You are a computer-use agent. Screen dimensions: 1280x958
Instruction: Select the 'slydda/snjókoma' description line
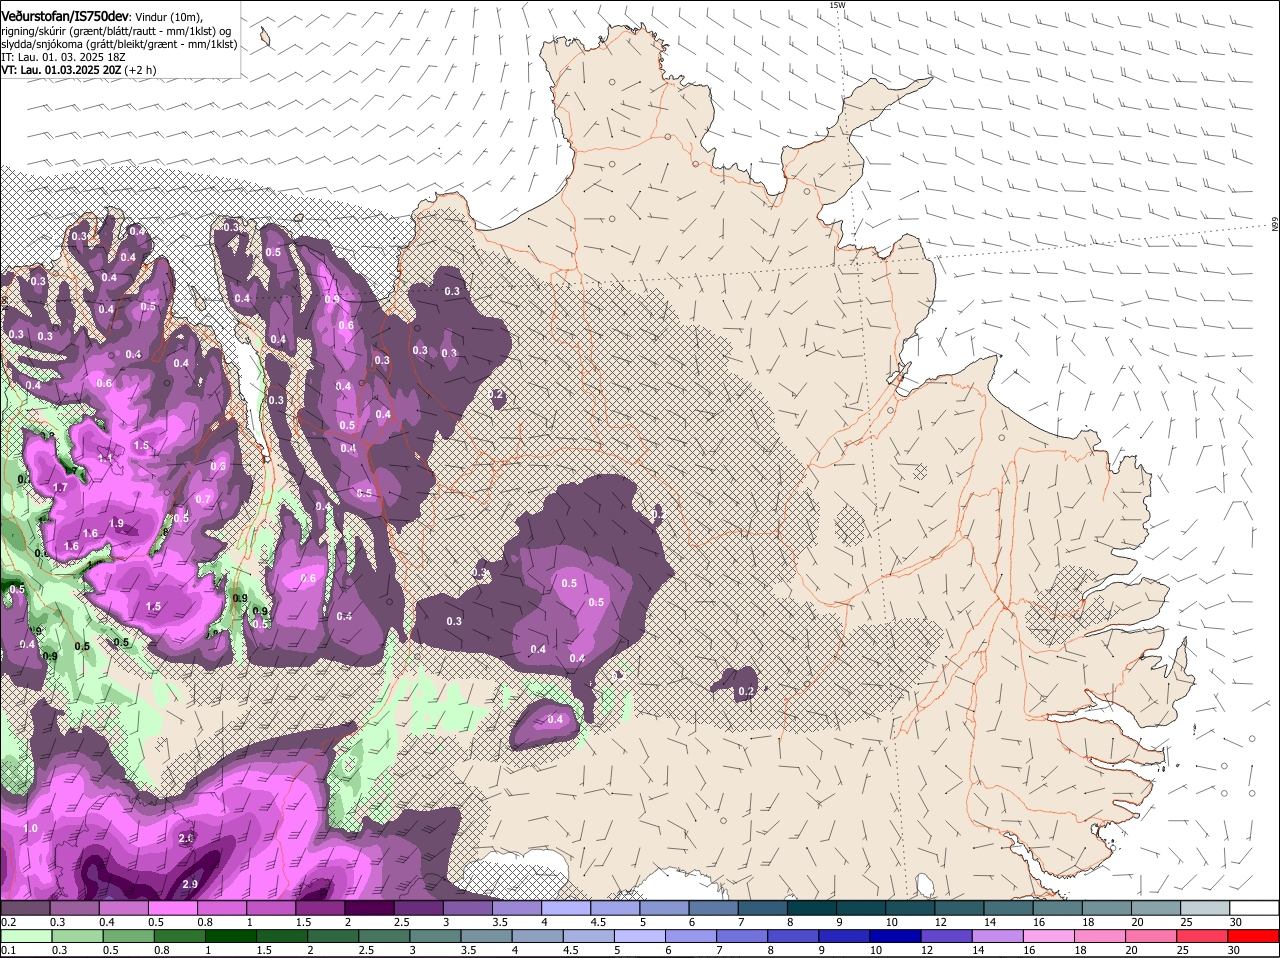pyautogui.click(x=119, y=44)
